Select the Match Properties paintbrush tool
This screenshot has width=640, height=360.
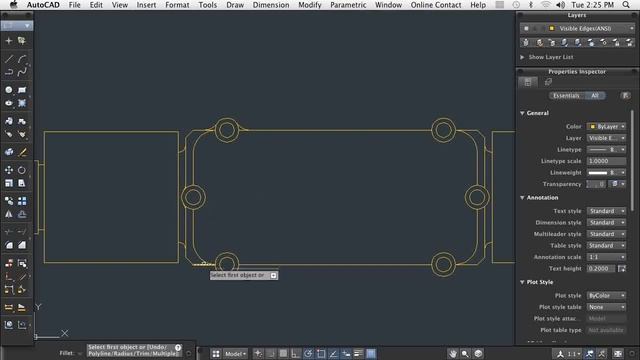pos(22,152)
